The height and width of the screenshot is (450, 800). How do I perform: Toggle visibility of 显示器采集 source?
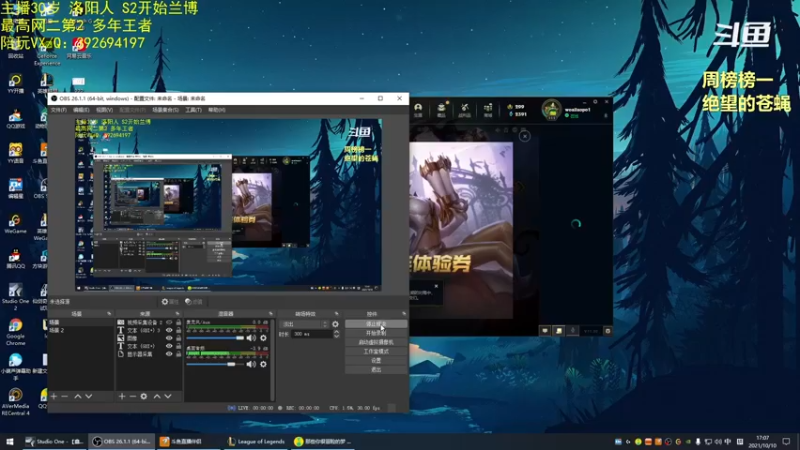tap(169, 354)
